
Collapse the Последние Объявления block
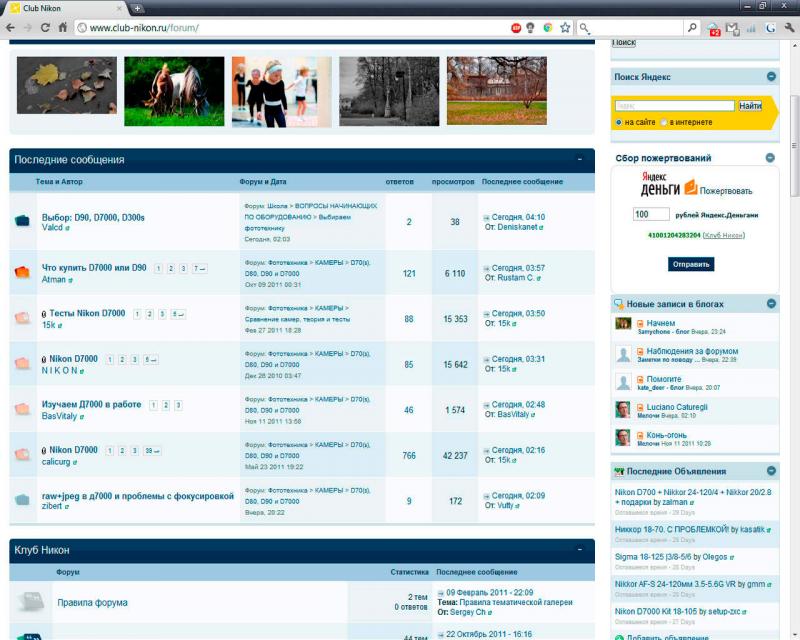tap(771, 471)
